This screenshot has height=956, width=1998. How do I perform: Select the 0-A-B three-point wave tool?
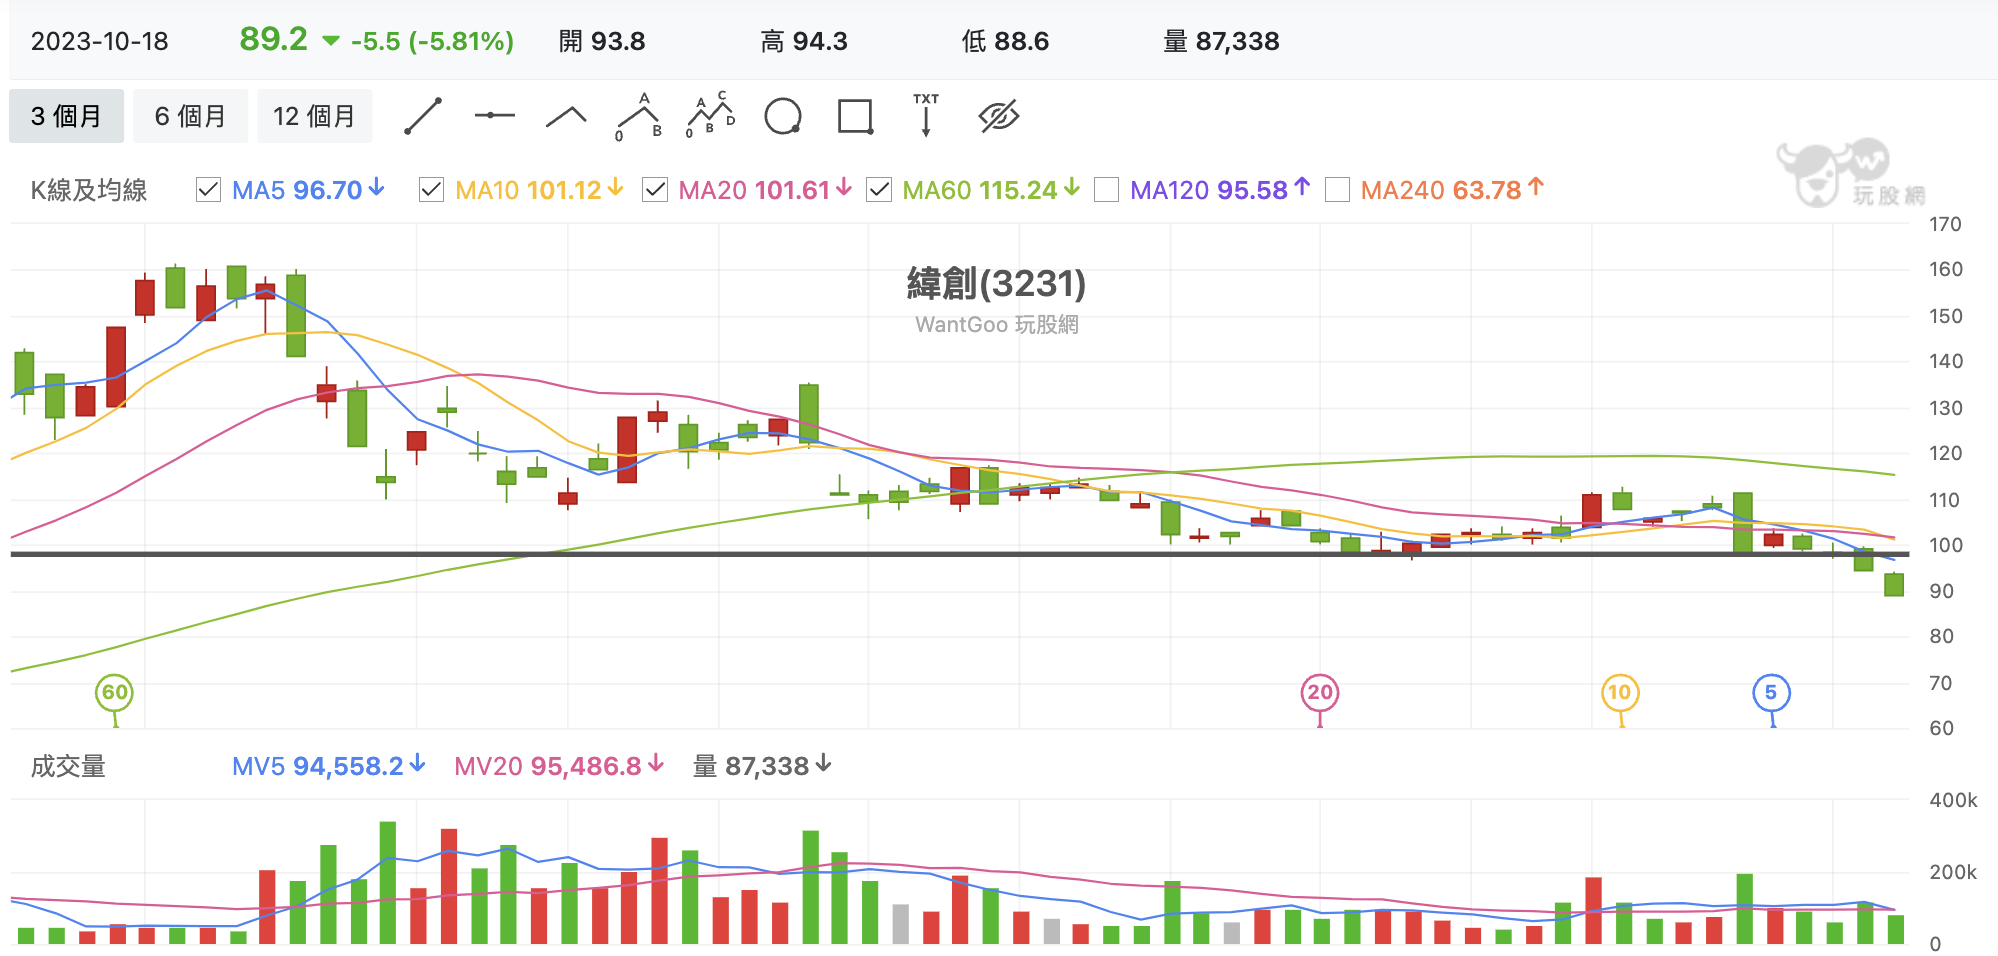(639, 117)
